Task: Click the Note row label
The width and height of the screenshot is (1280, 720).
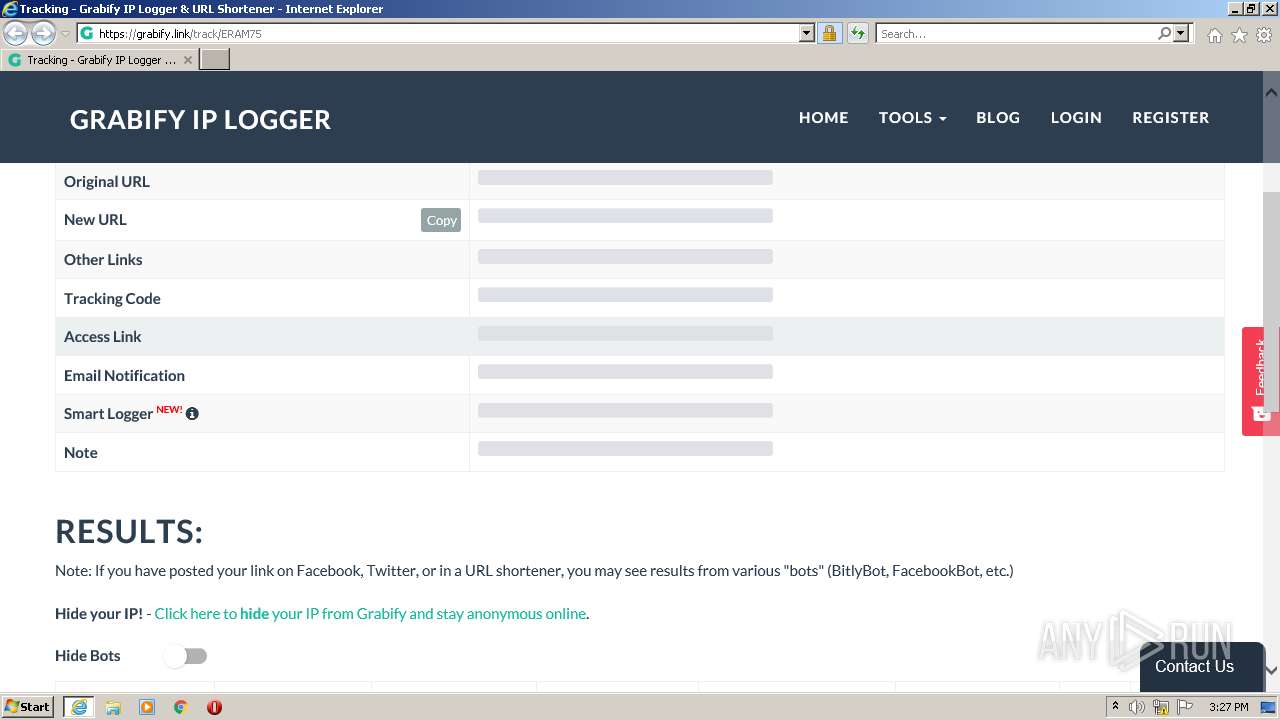Action: pos(81,452)
